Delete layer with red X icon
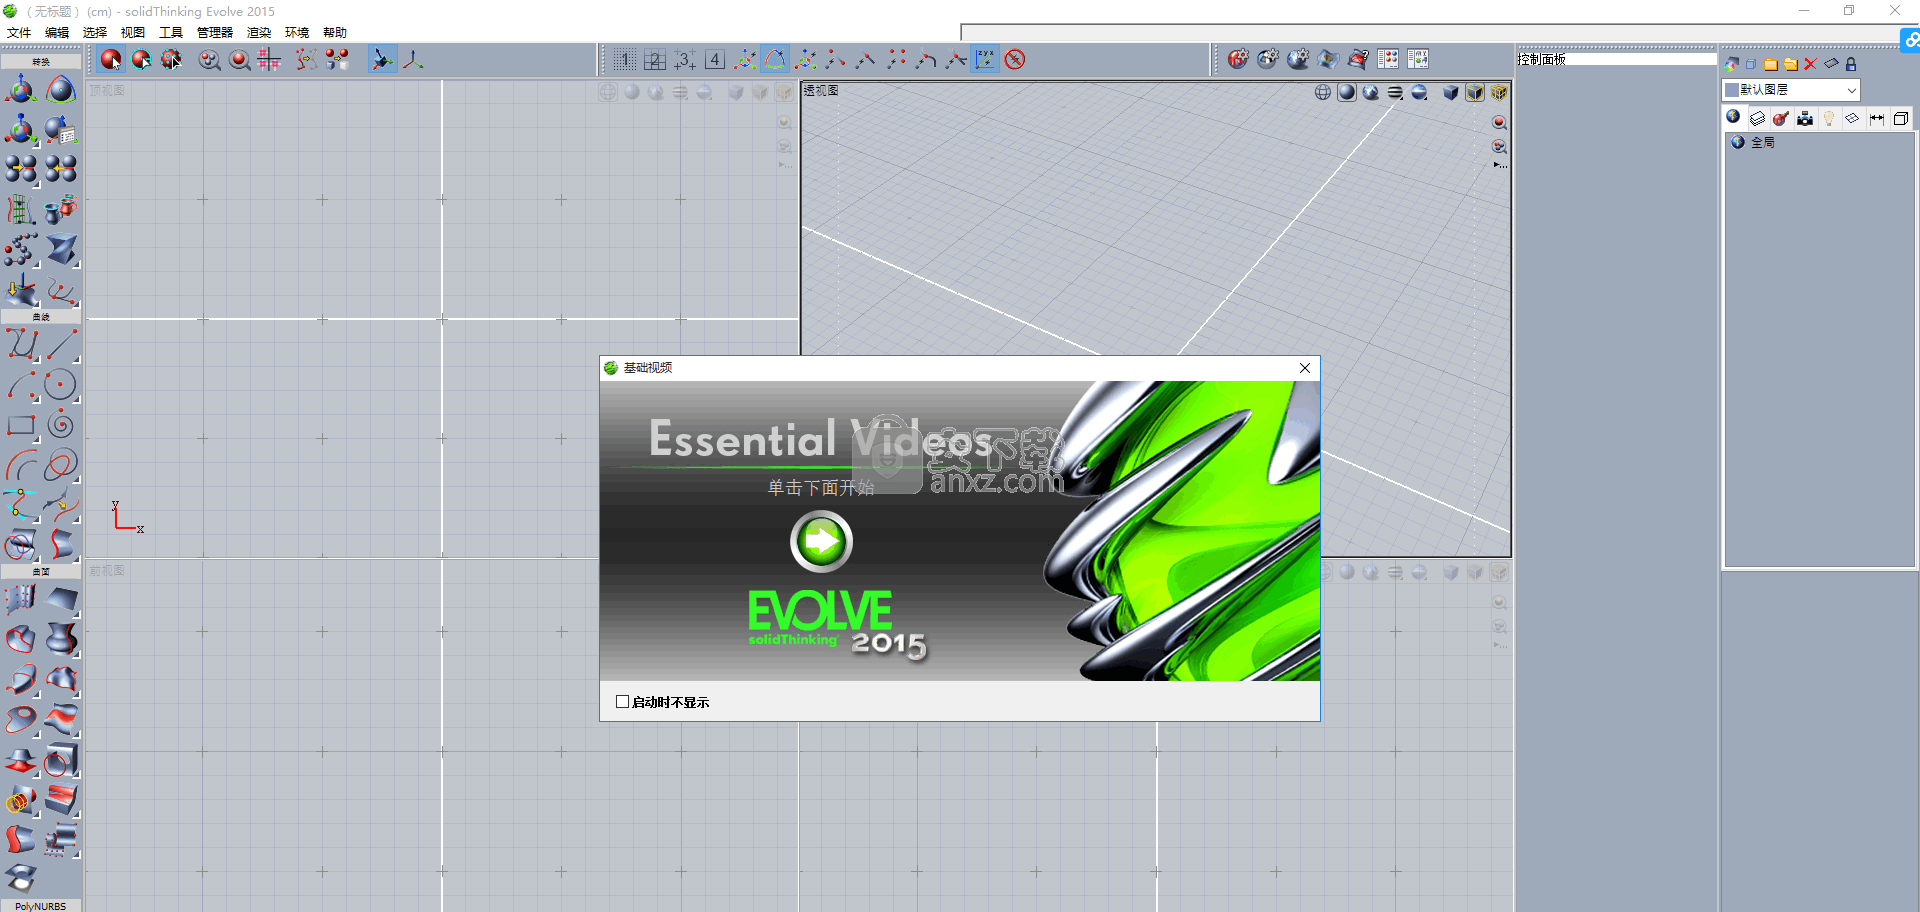 click(x=1810, y=64)
